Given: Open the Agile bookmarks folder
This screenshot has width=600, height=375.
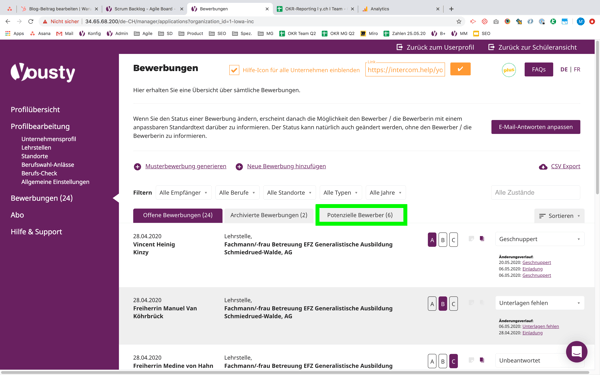Looking at the screenshot, I should [x=143, y=34].
